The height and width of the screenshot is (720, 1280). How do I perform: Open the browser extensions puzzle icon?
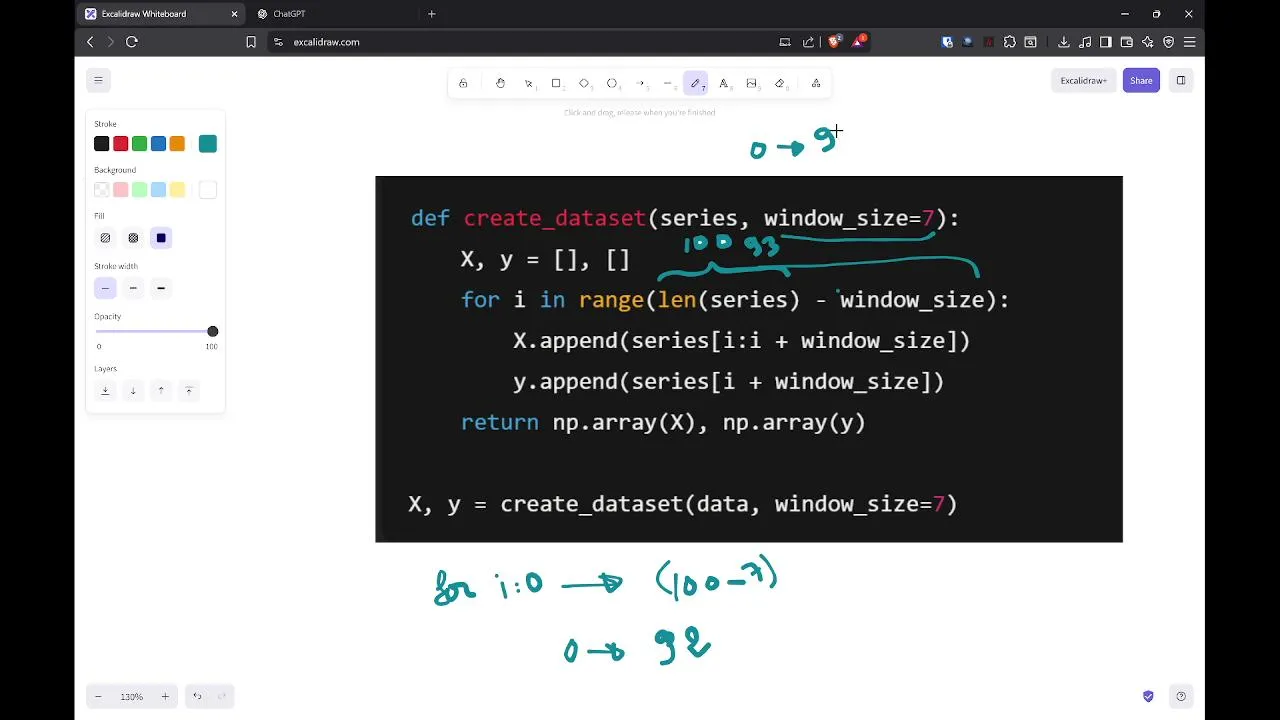pyautogui.click(x=1010, y=42)
